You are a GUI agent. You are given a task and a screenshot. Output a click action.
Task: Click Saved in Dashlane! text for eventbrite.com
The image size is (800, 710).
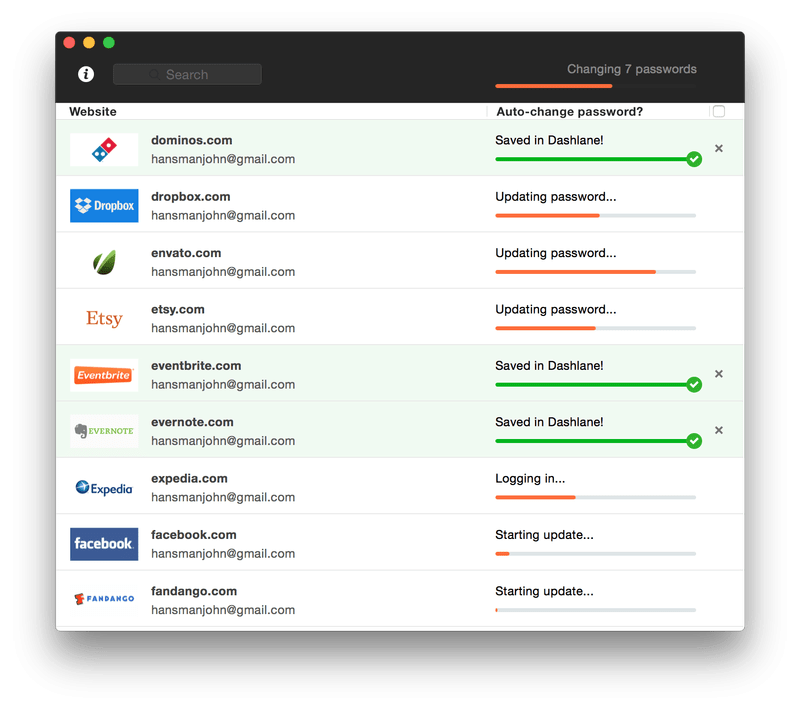click(549, 365)
